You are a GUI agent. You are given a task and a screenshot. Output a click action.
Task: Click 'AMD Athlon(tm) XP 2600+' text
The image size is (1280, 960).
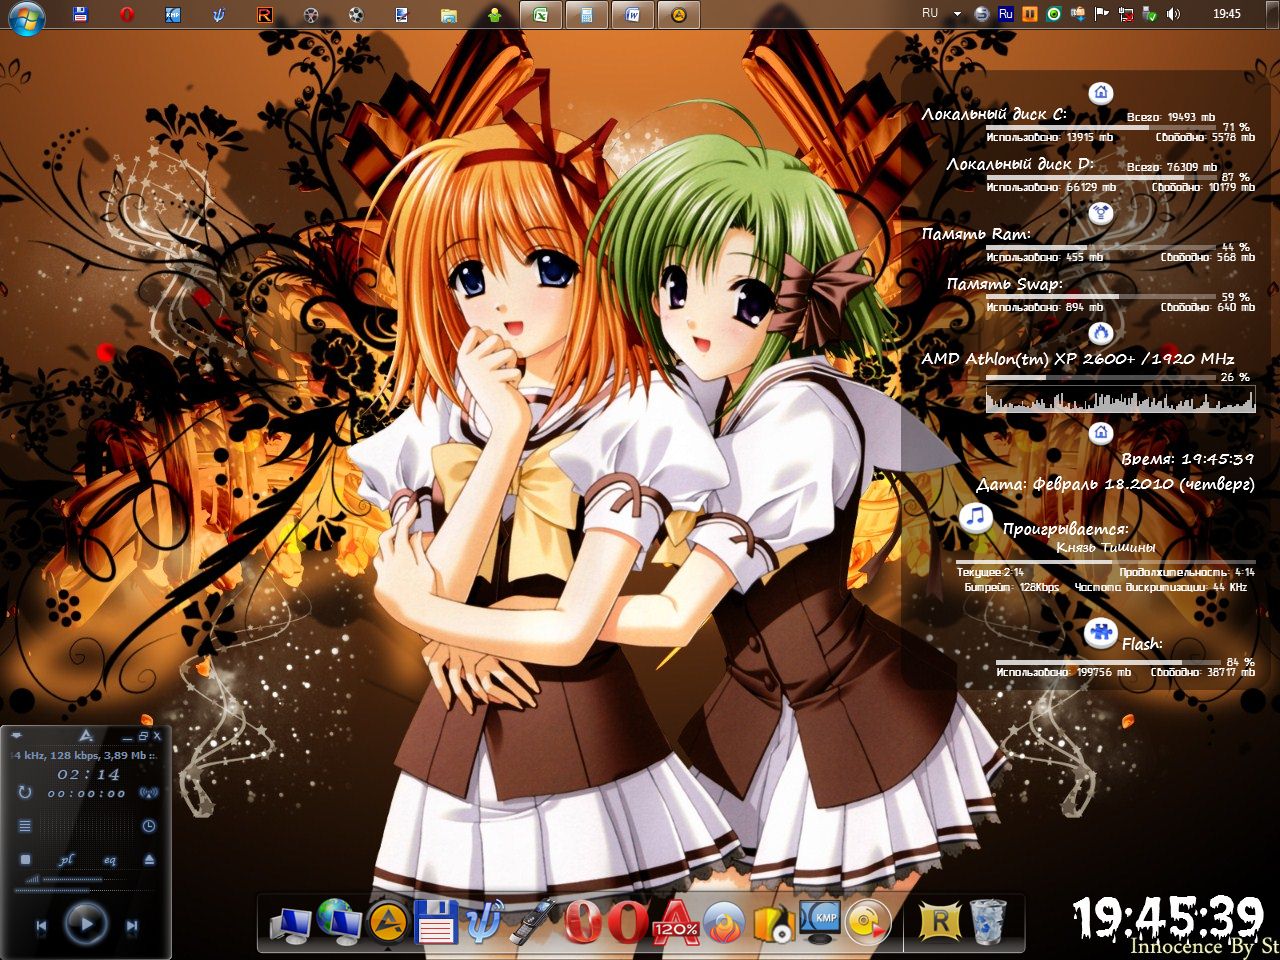[1027, 359]
